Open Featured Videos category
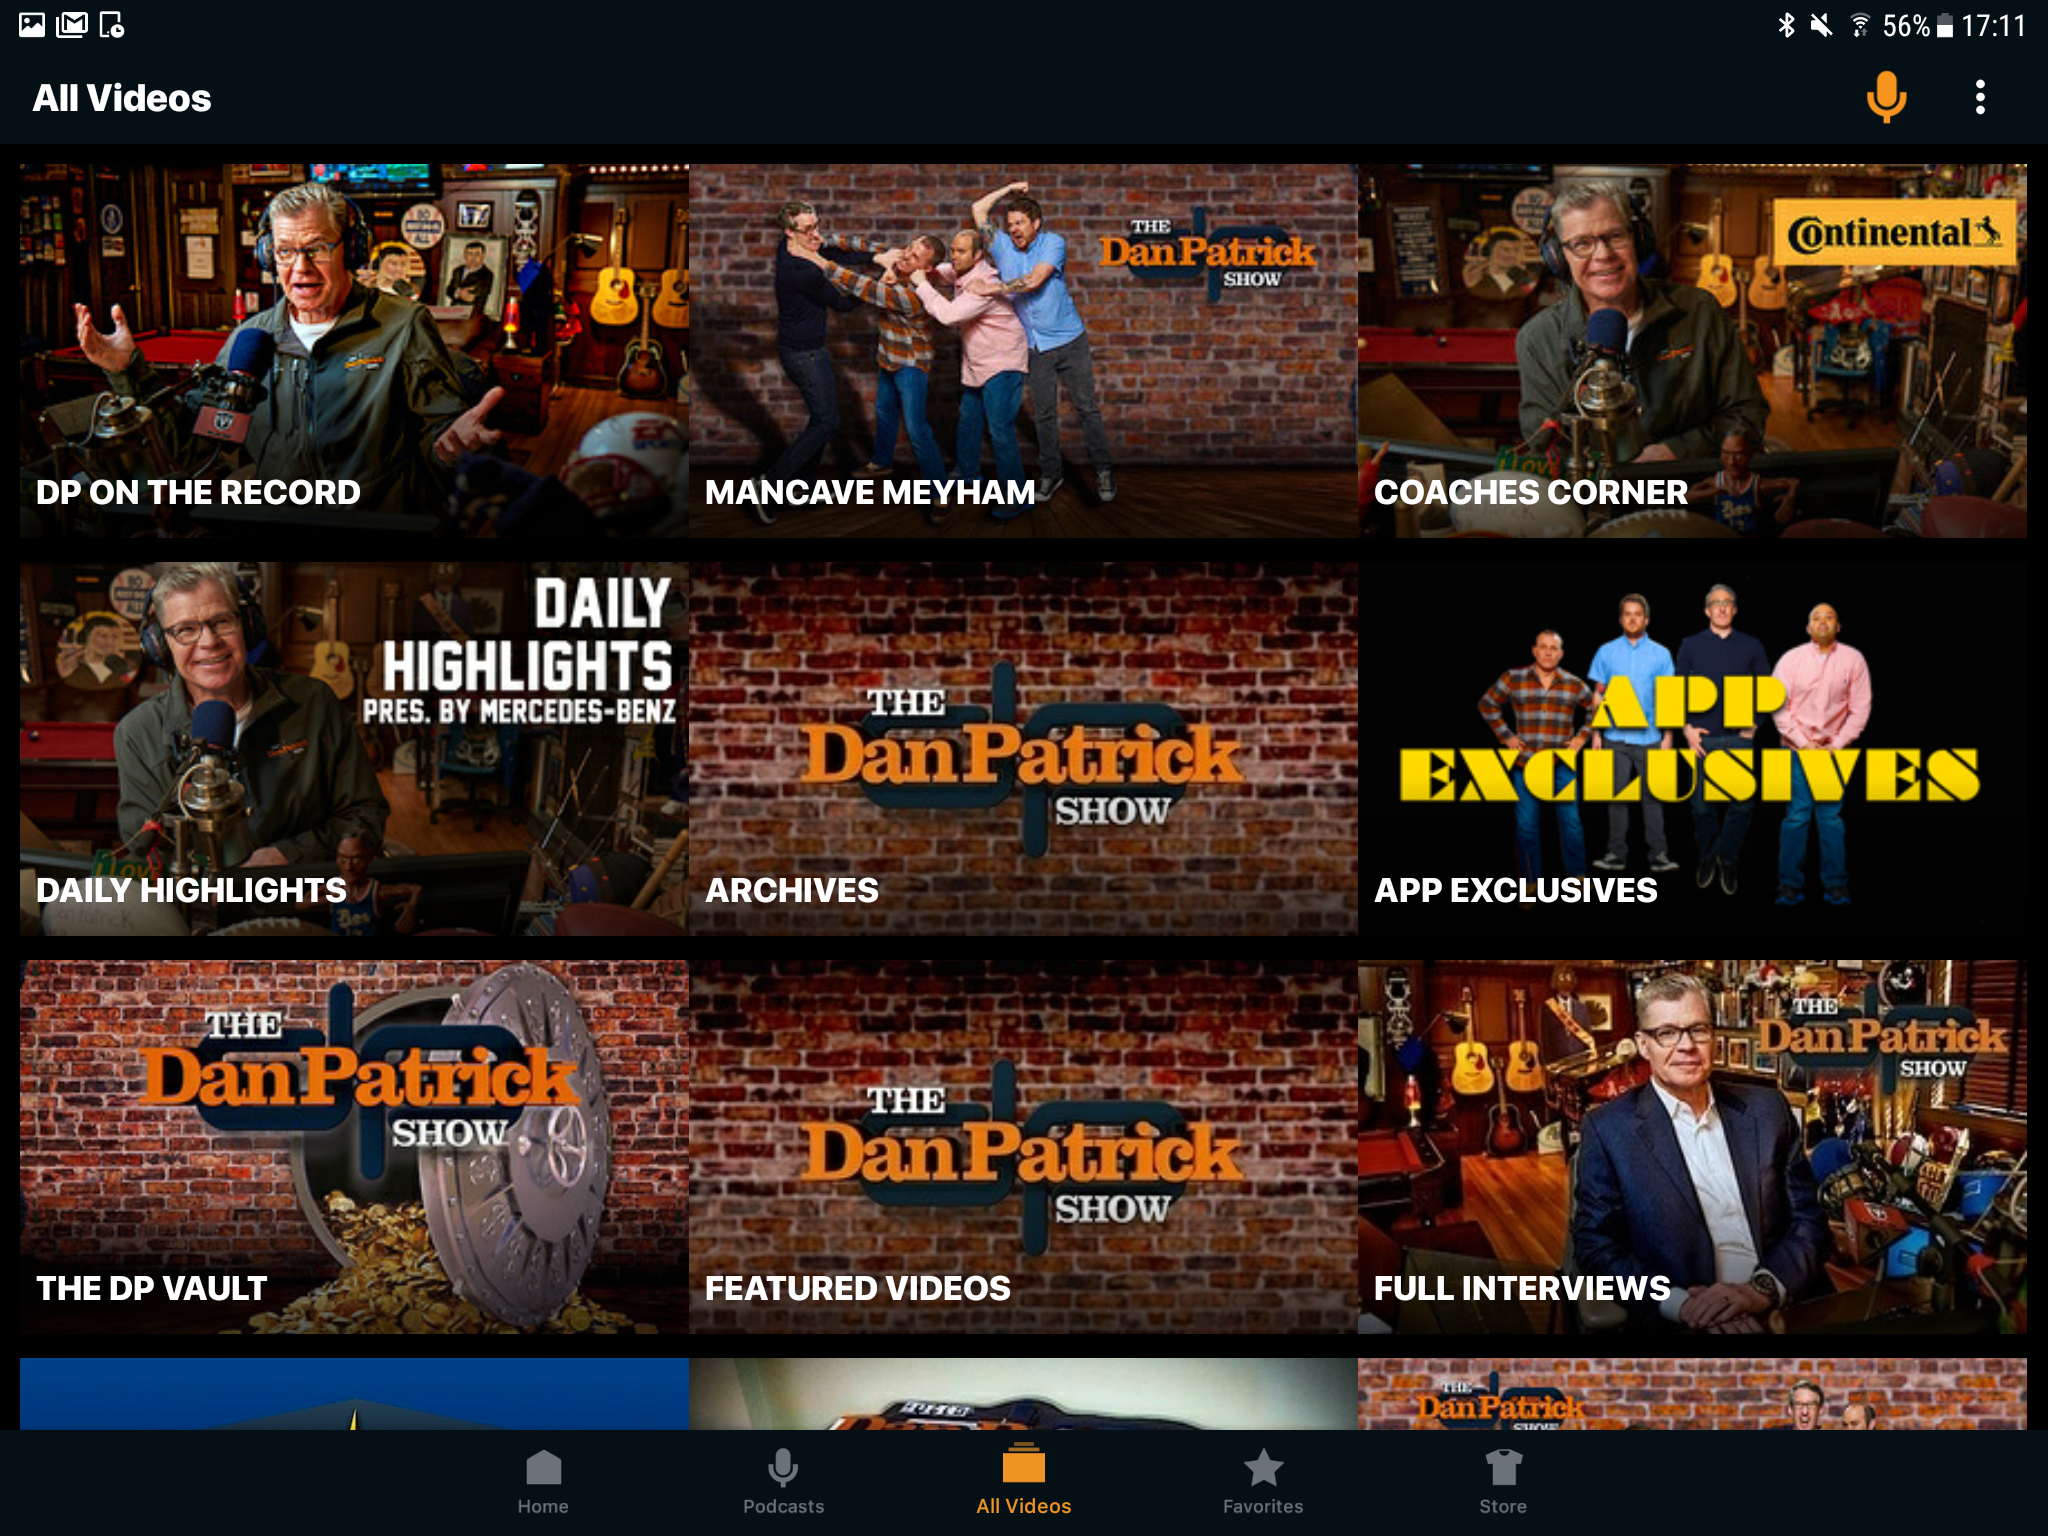 (x=1023, y=1146)
